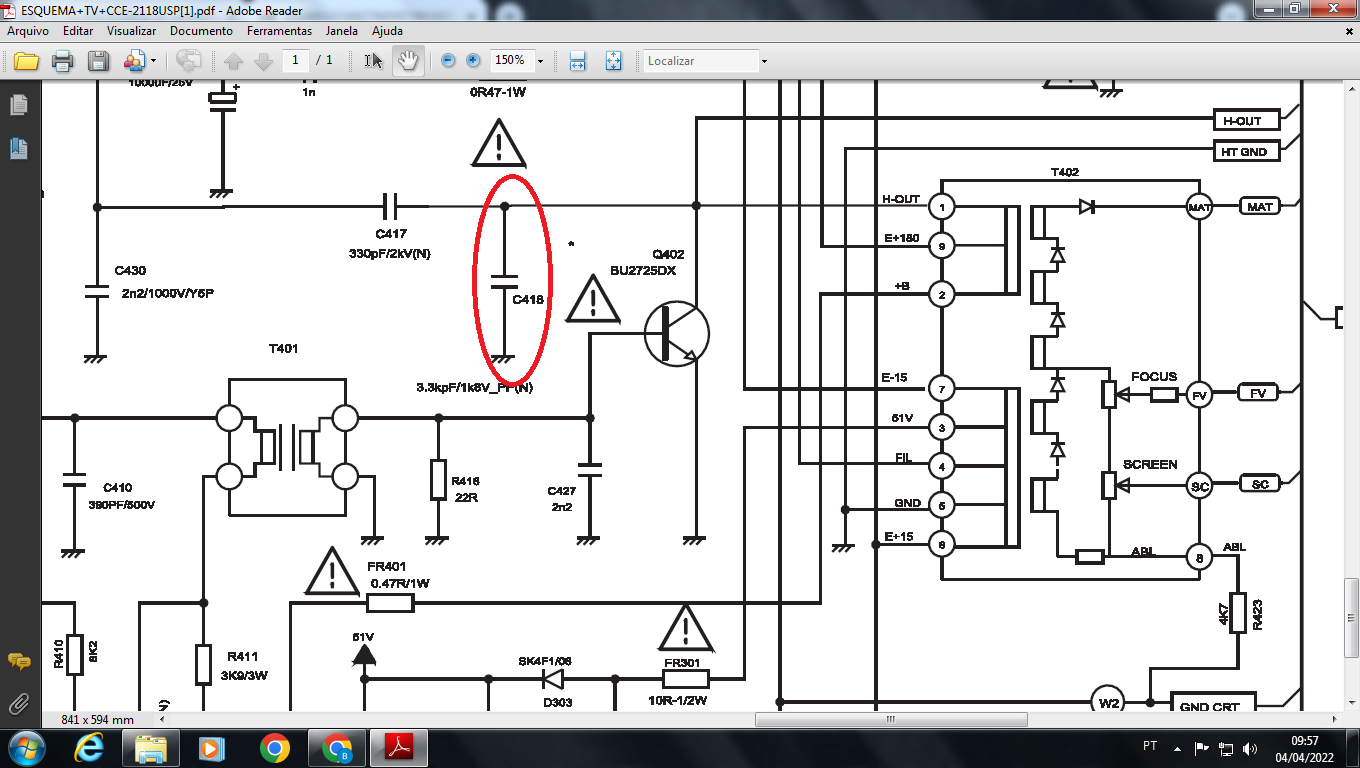Go to previous page with up arrow
Viewport: 1360px width, 768px height.
(234, 61)
